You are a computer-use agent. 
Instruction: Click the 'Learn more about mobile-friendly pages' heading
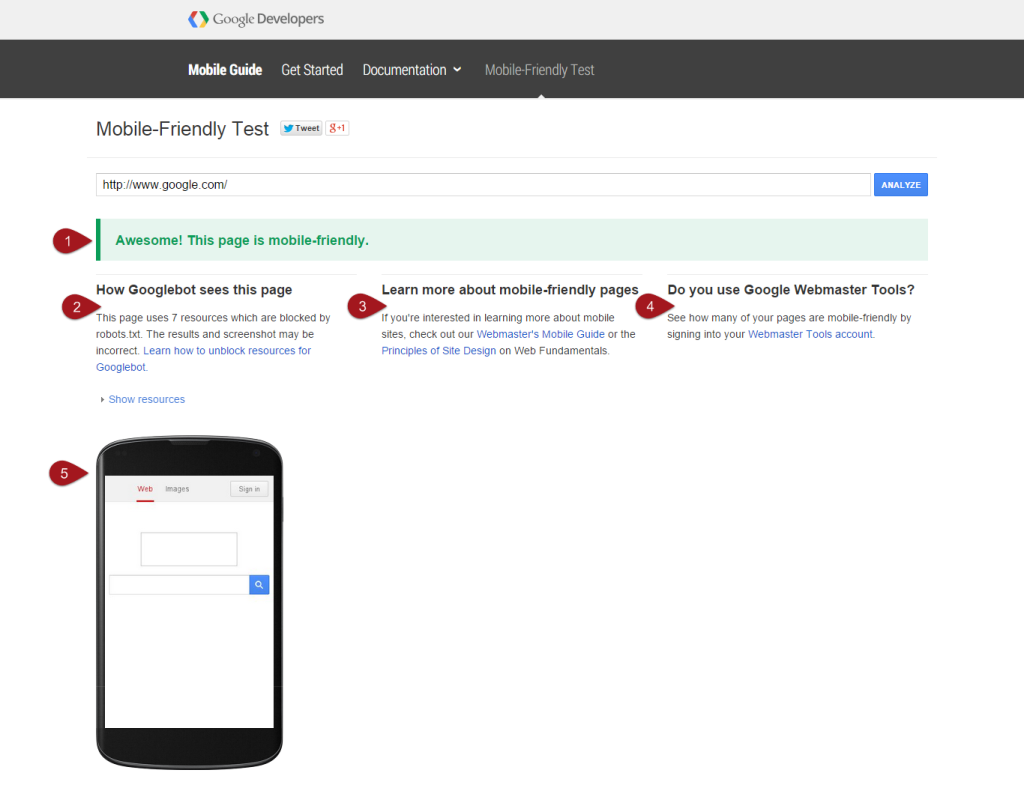tap(510, 289)
